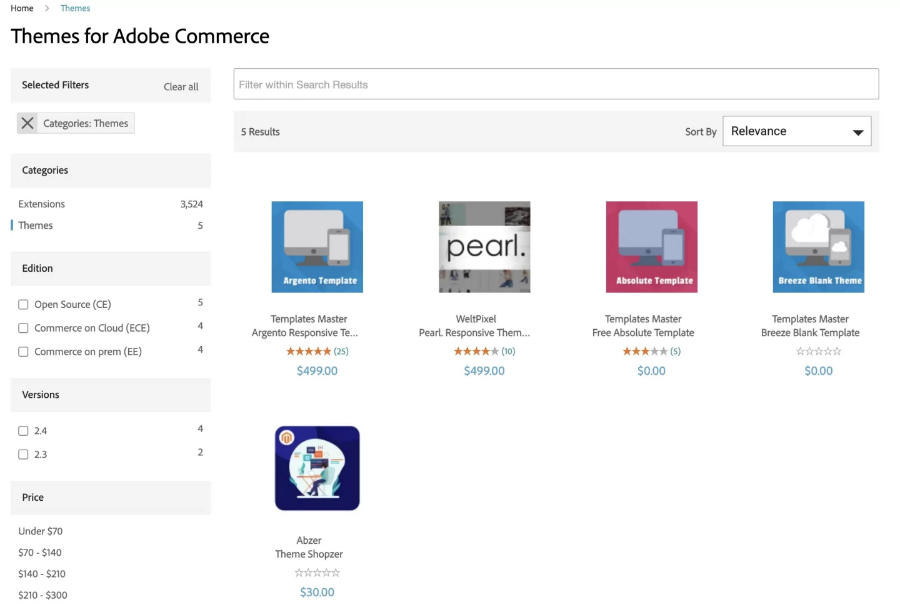Screen dimensions: 900x605
Task: Open the Free Absolute Template title link
Action: pos(643,332)
